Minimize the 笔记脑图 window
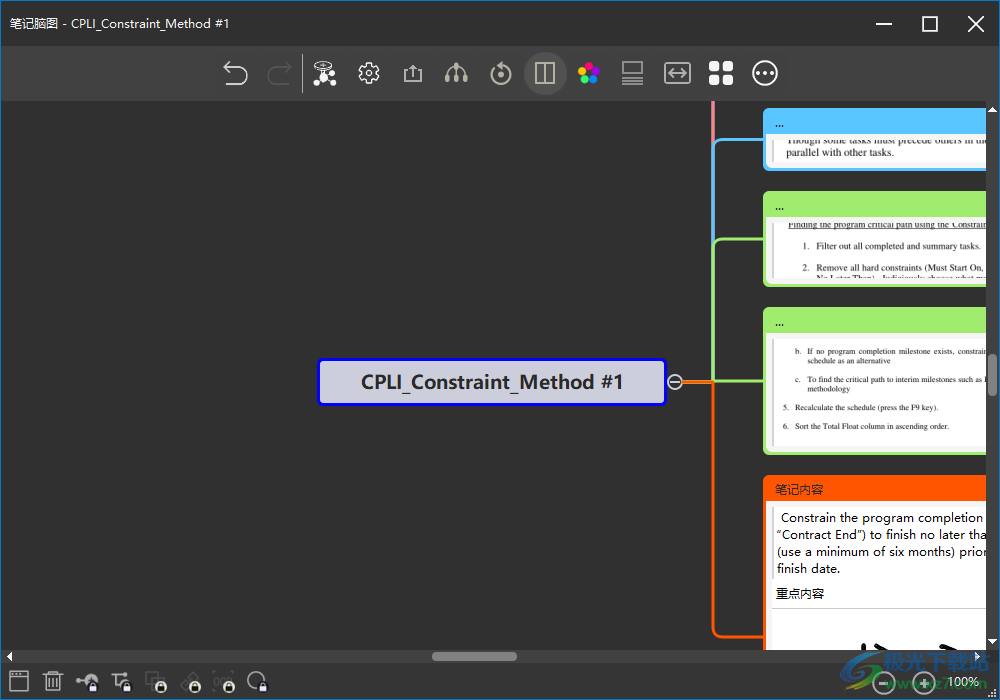Image resolution: width=1000 pixels, height=700 pixels. [884, 24]
